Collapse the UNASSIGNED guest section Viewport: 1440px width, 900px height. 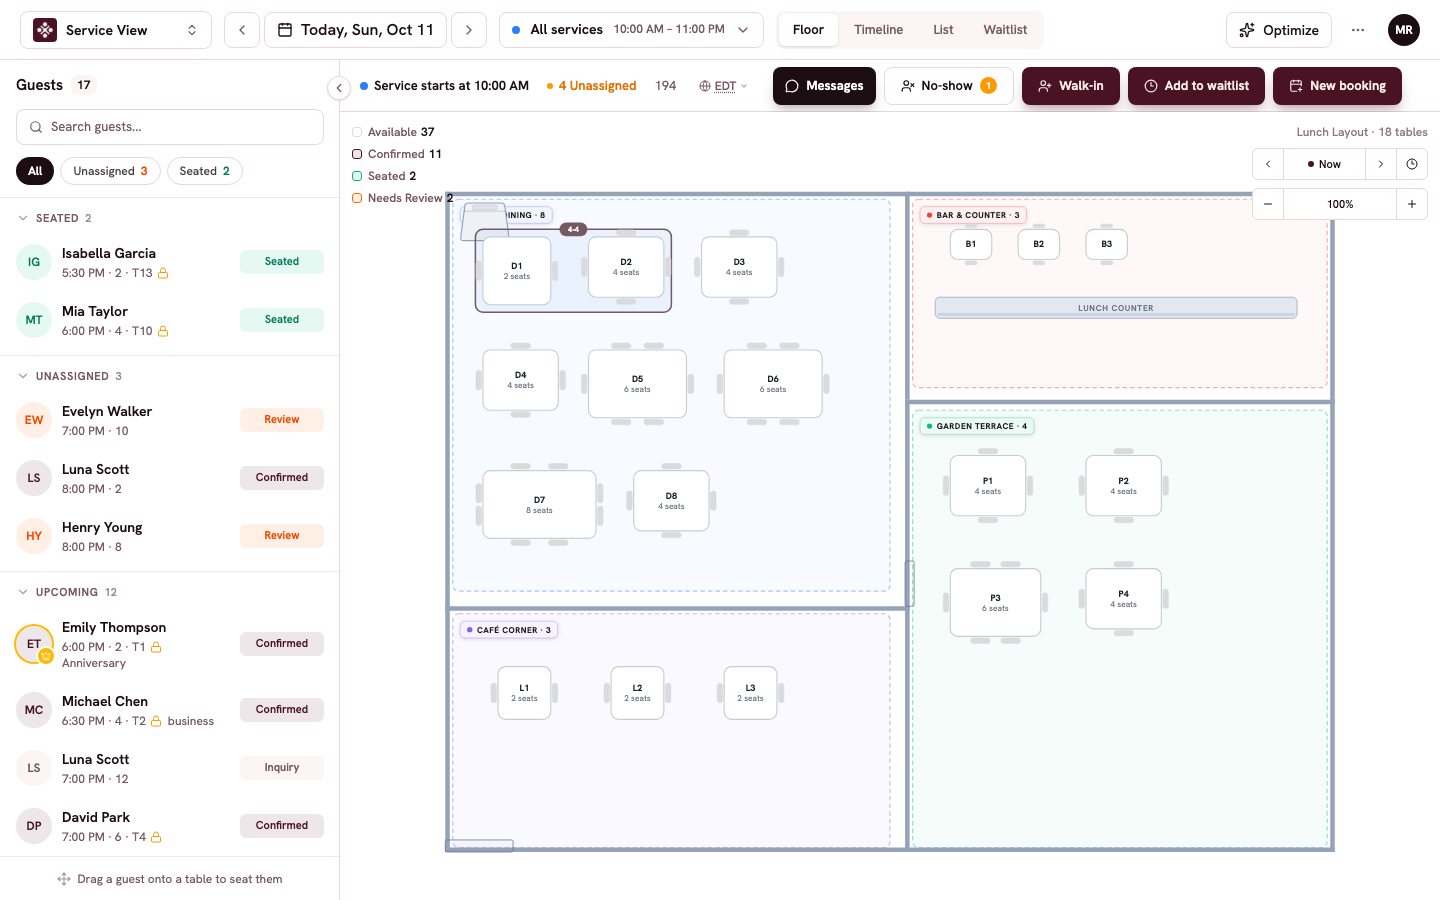pyautogui.click(x=70, y=376)
